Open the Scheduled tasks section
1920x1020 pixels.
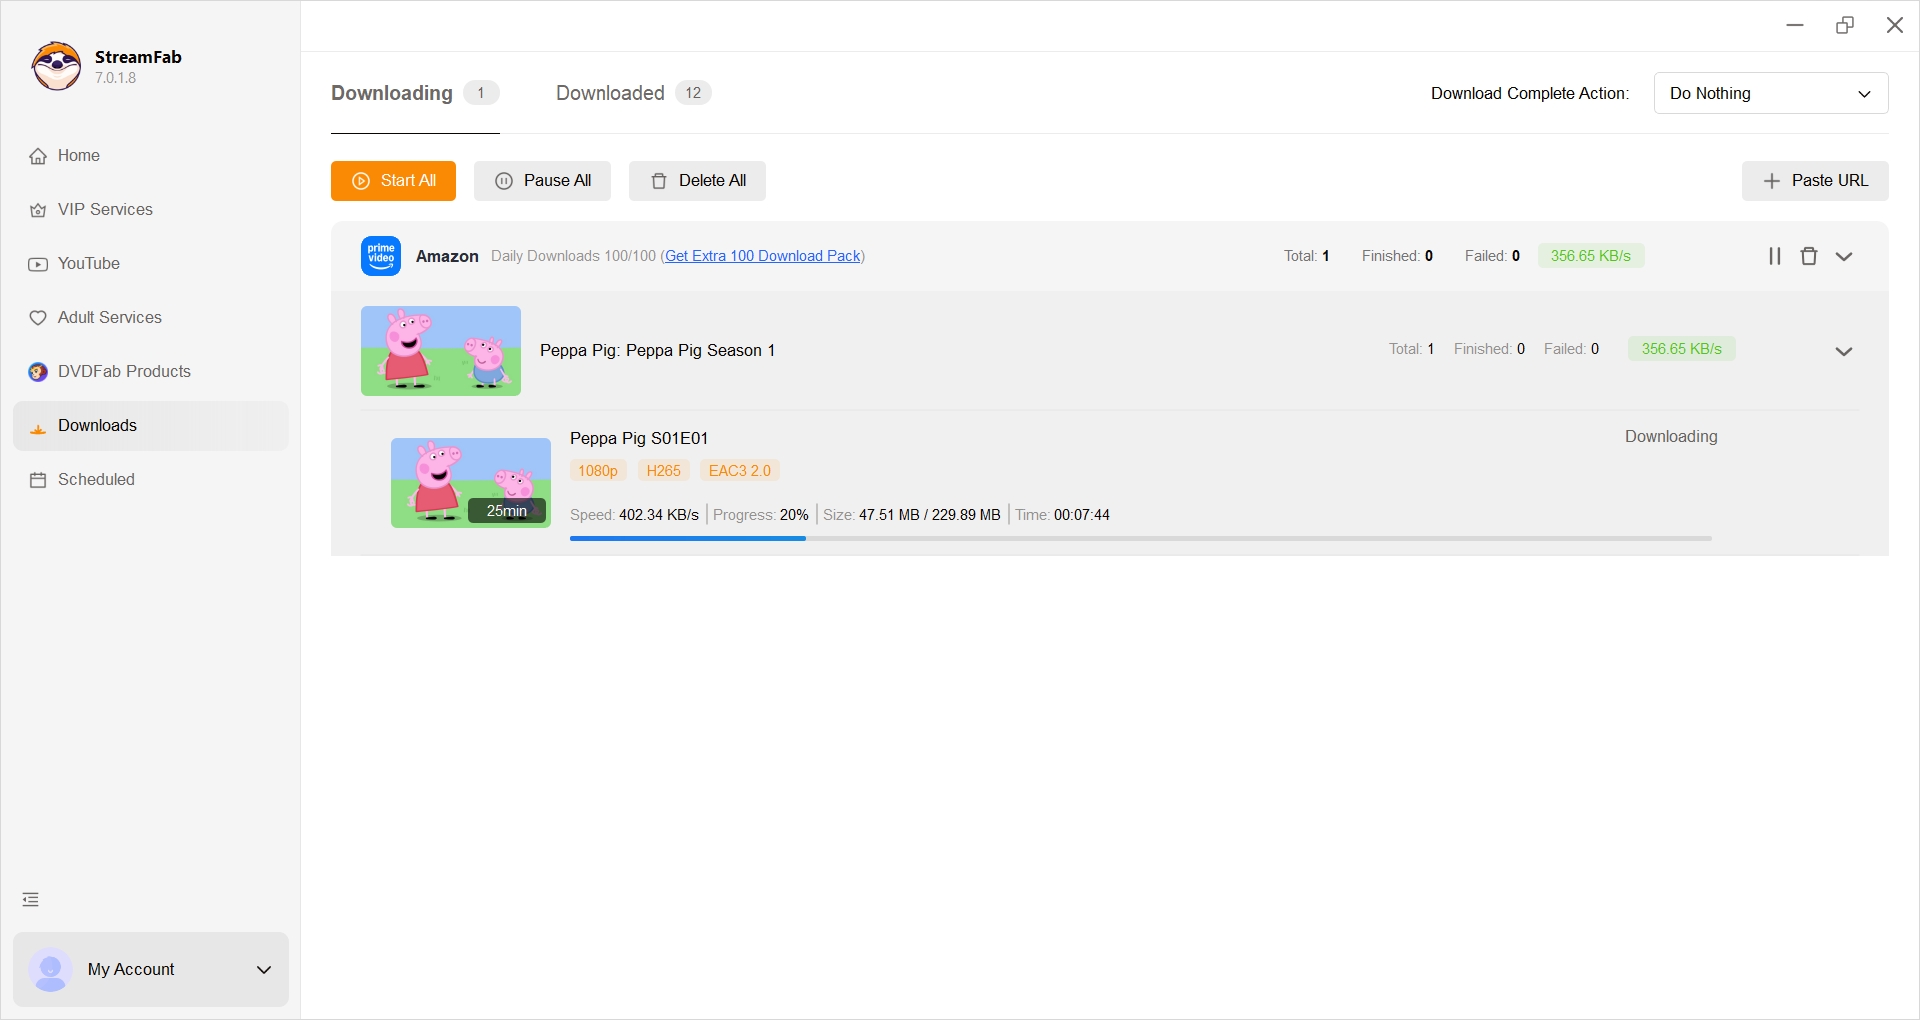pos(95,479)
